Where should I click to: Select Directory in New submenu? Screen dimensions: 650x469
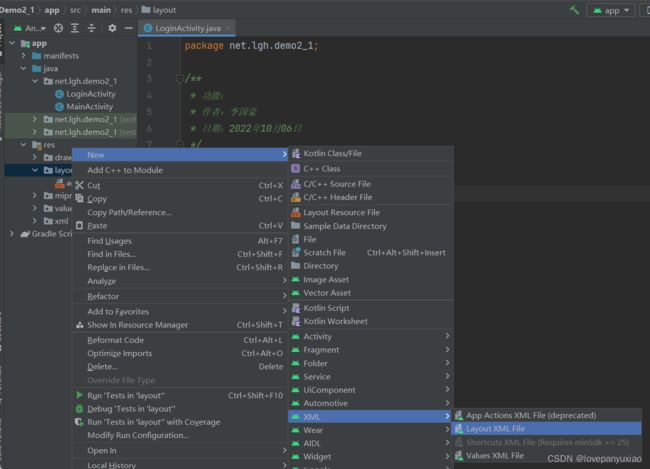[x=371, y=266]
